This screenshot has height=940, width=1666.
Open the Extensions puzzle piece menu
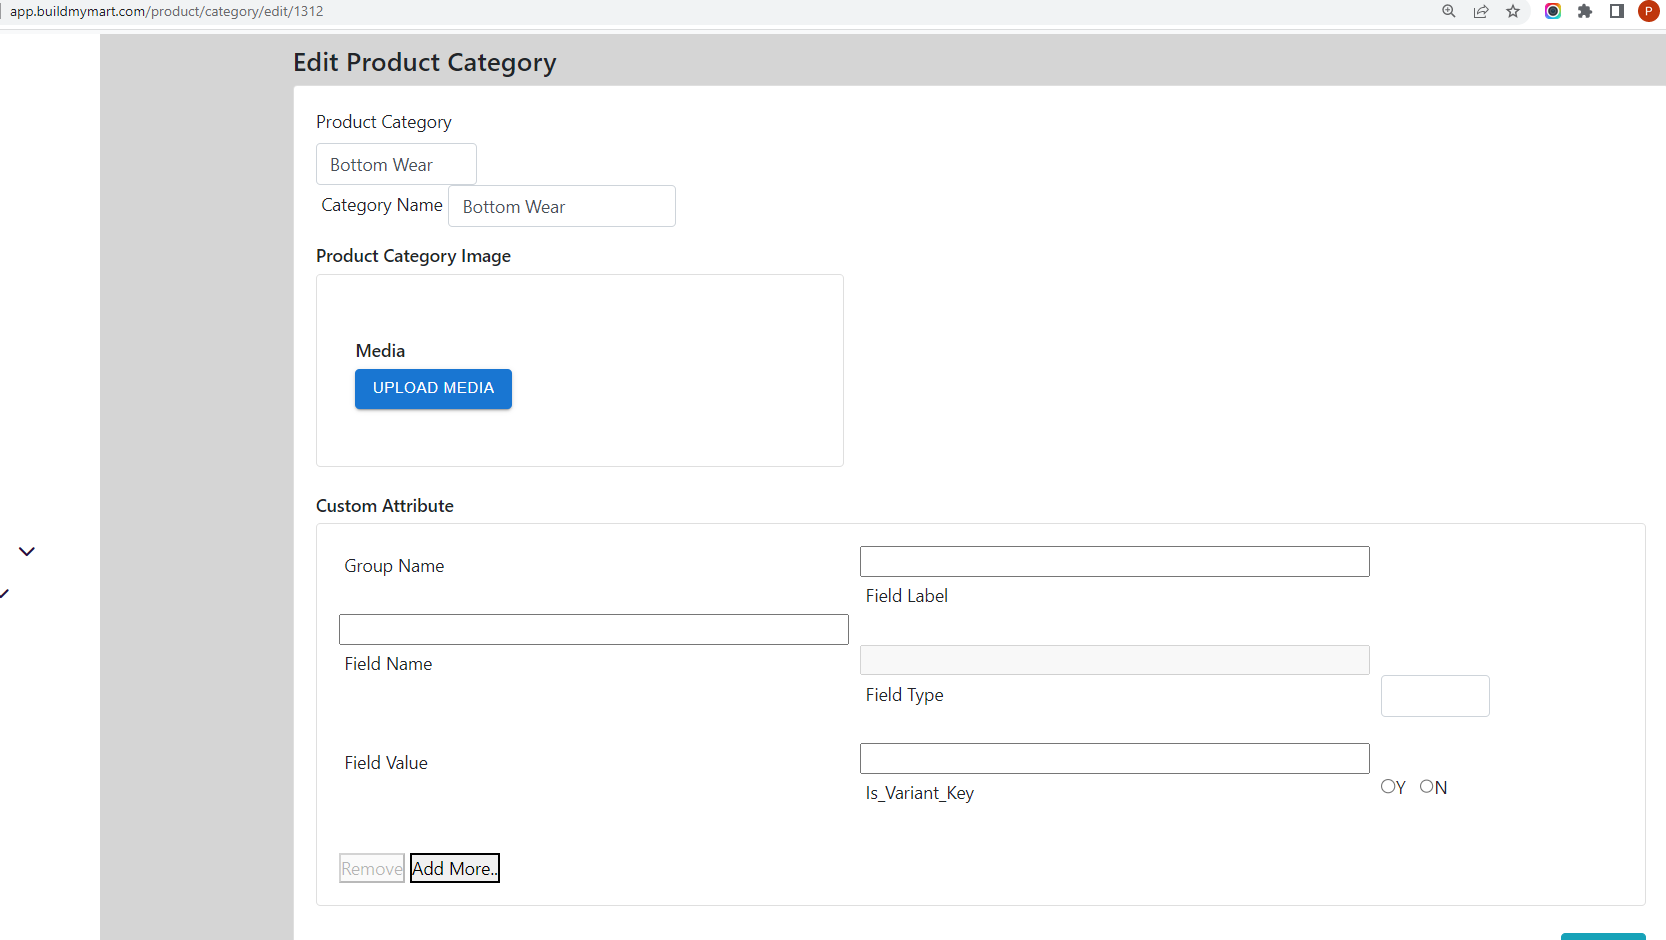pyautogui.click(x=1585, y=11)
